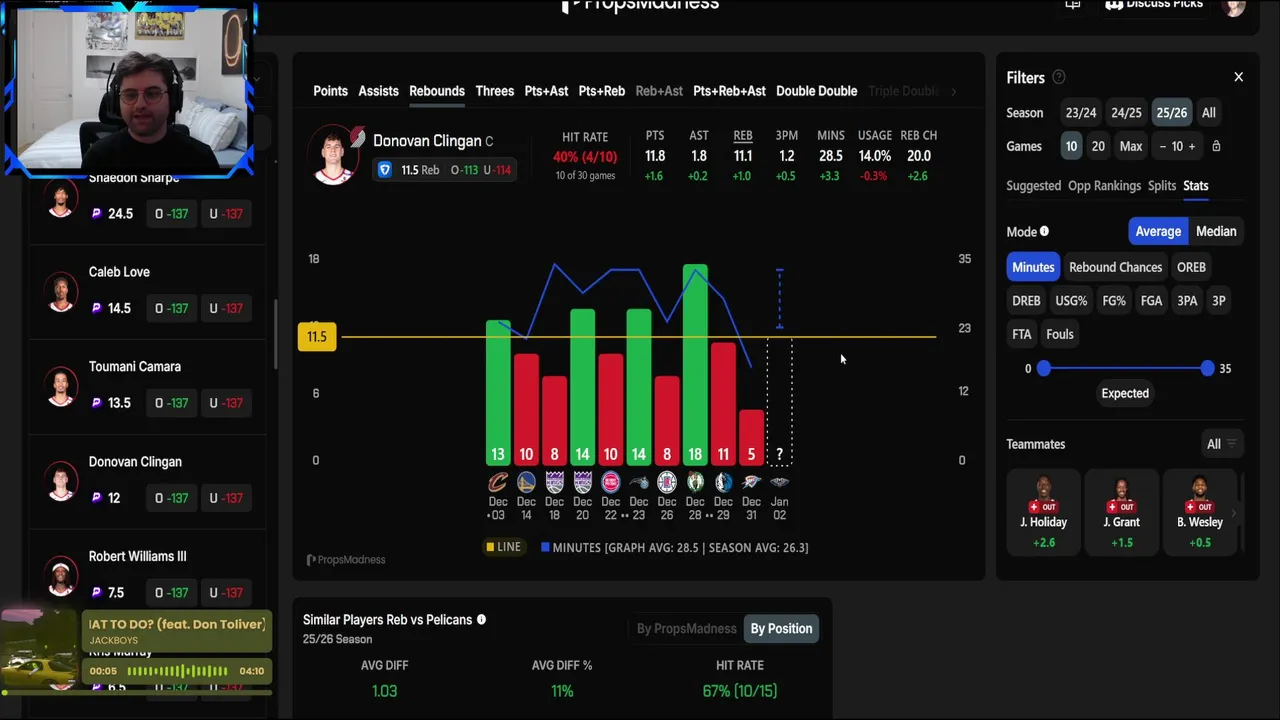
Task: Click the maximum handle of the range slider
Action: 1207,368
